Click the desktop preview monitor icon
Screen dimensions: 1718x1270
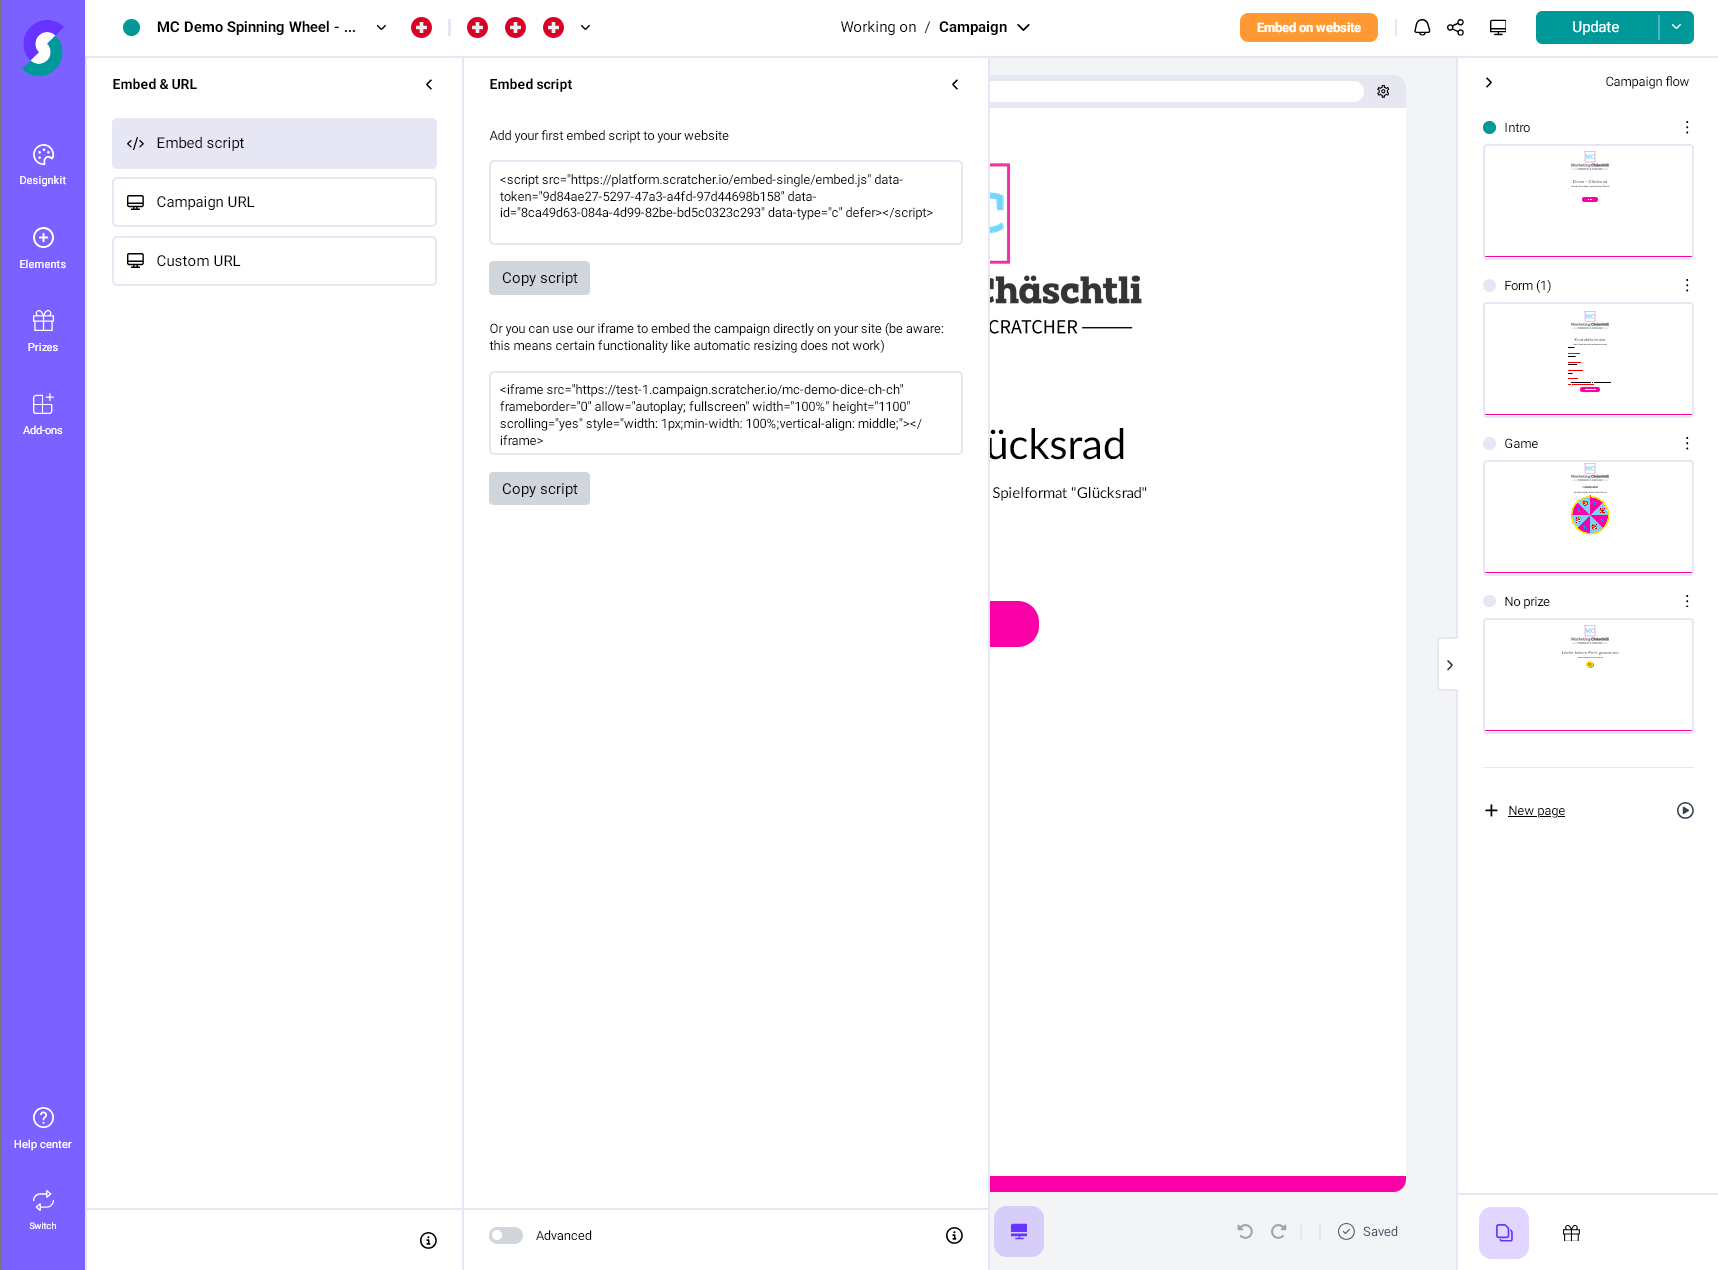(1497, 27)
